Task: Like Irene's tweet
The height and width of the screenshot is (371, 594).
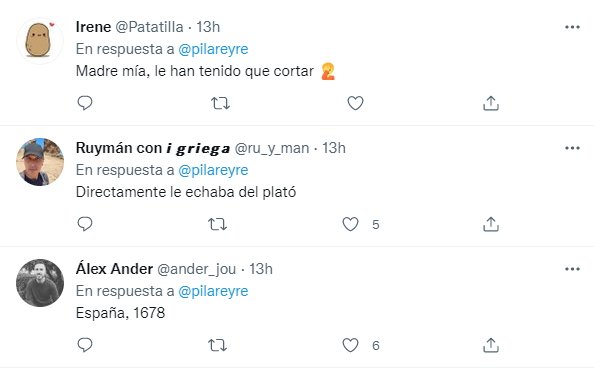Action: (355, 103)
